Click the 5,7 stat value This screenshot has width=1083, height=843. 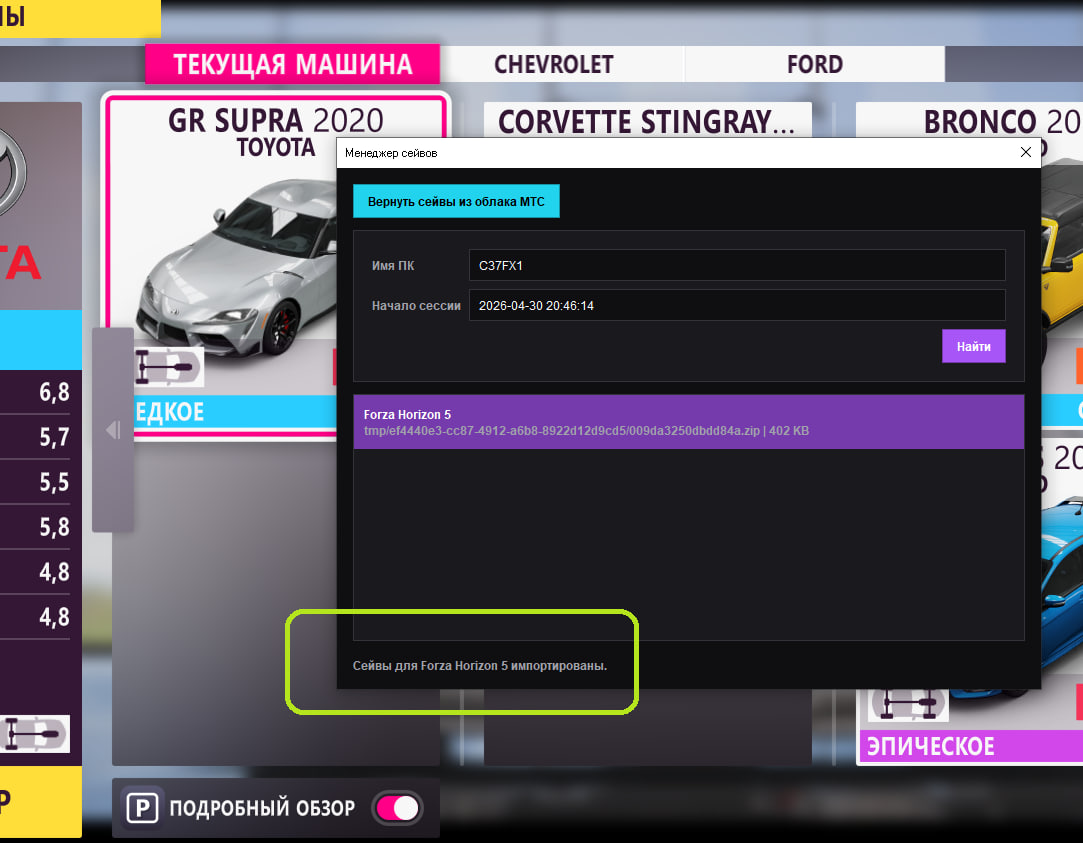[x=54, y=437]
